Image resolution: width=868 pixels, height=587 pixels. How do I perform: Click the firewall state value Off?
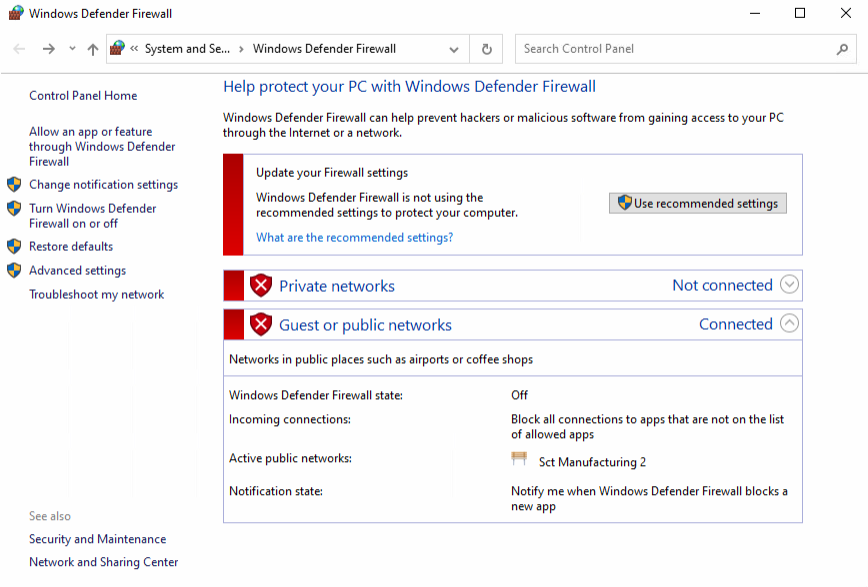pos(519,395)
